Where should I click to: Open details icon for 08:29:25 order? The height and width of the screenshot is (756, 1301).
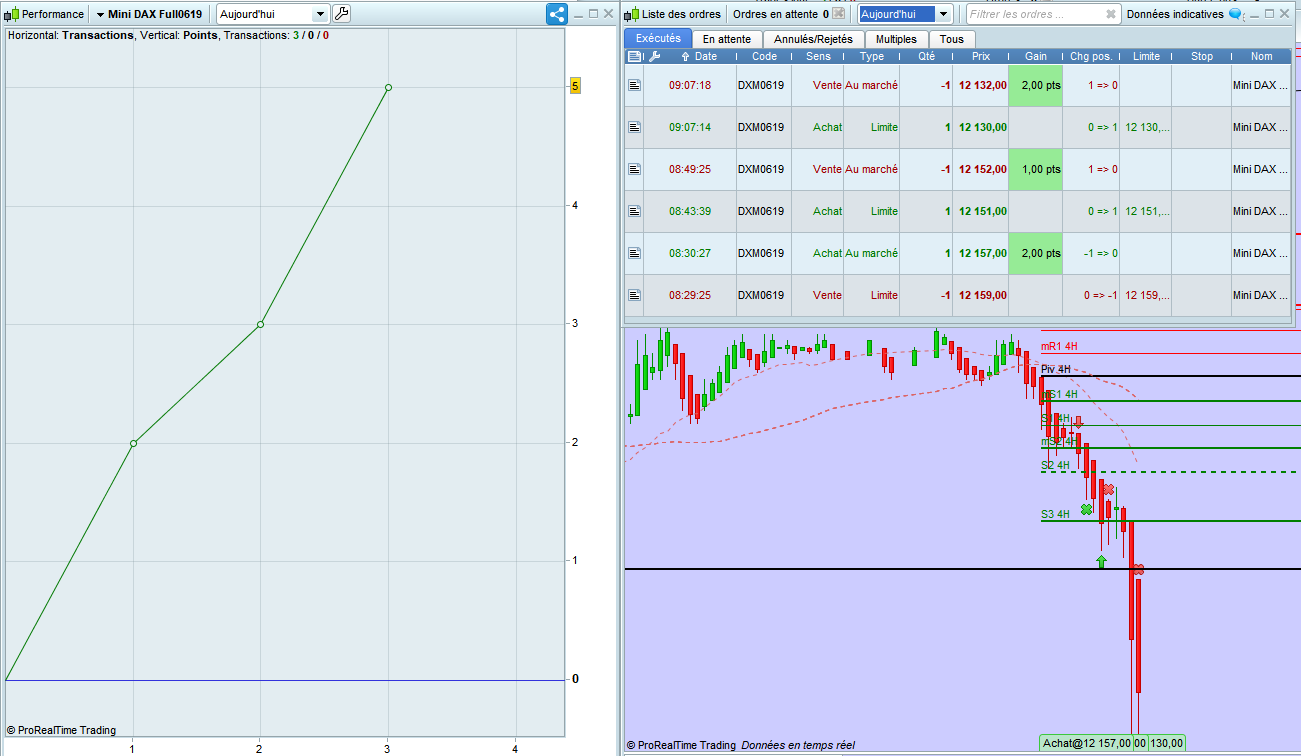634,296
